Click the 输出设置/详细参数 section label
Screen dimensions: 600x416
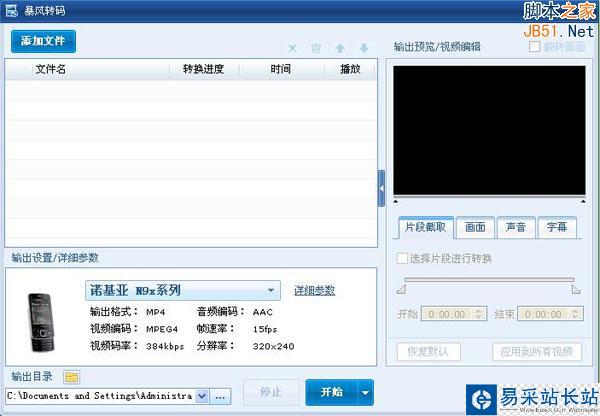tap(55, 258)
